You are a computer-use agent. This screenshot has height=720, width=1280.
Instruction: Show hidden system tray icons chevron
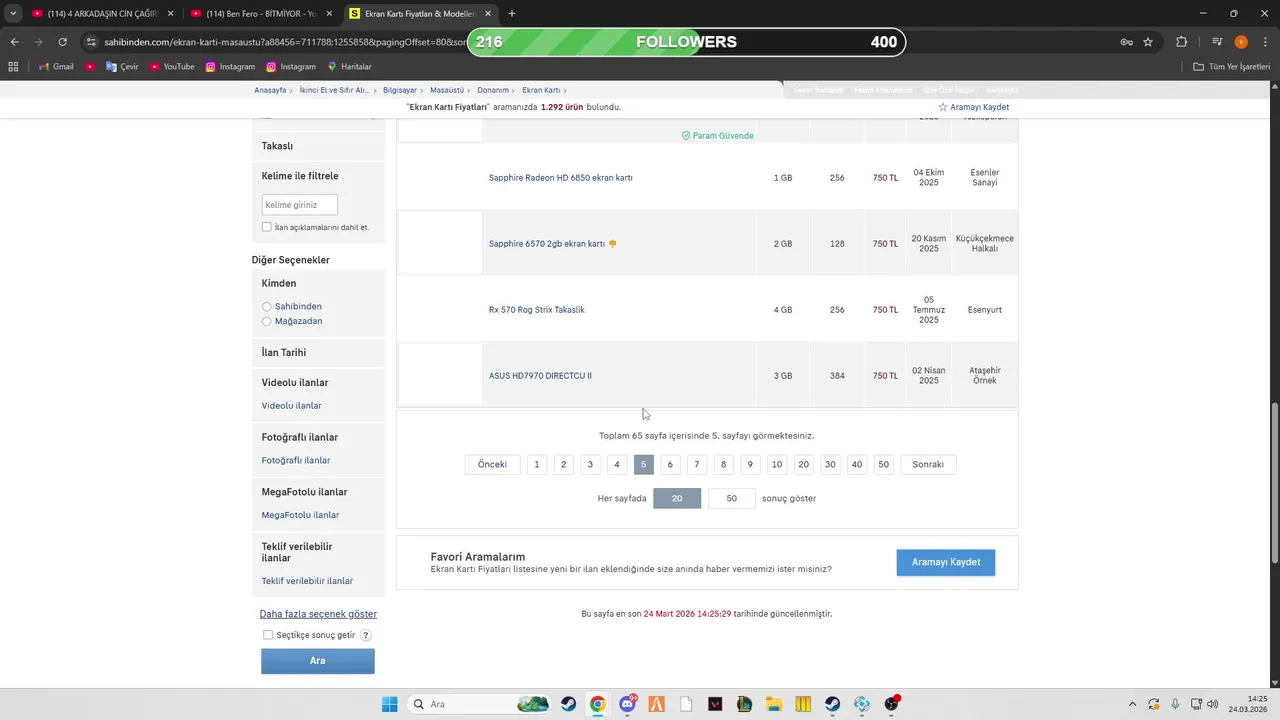[1132, 704]
